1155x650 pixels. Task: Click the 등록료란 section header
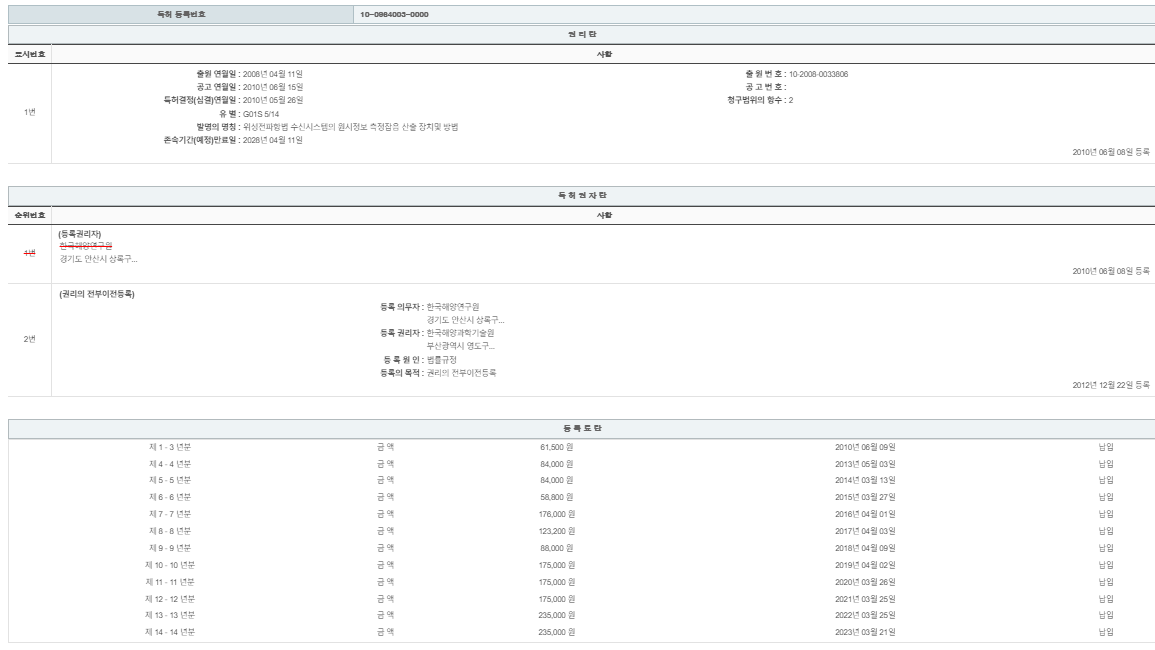(x=581, y=428)
